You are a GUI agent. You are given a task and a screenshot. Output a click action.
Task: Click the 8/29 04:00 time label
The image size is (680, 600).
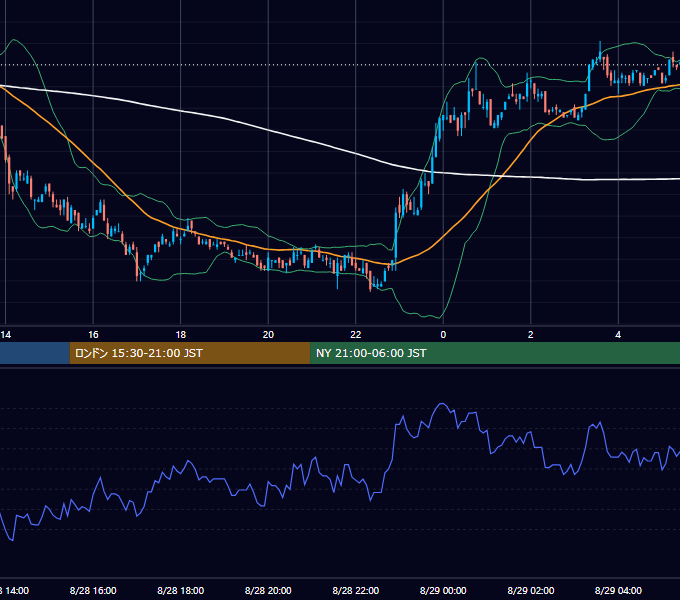coord(618,590)
